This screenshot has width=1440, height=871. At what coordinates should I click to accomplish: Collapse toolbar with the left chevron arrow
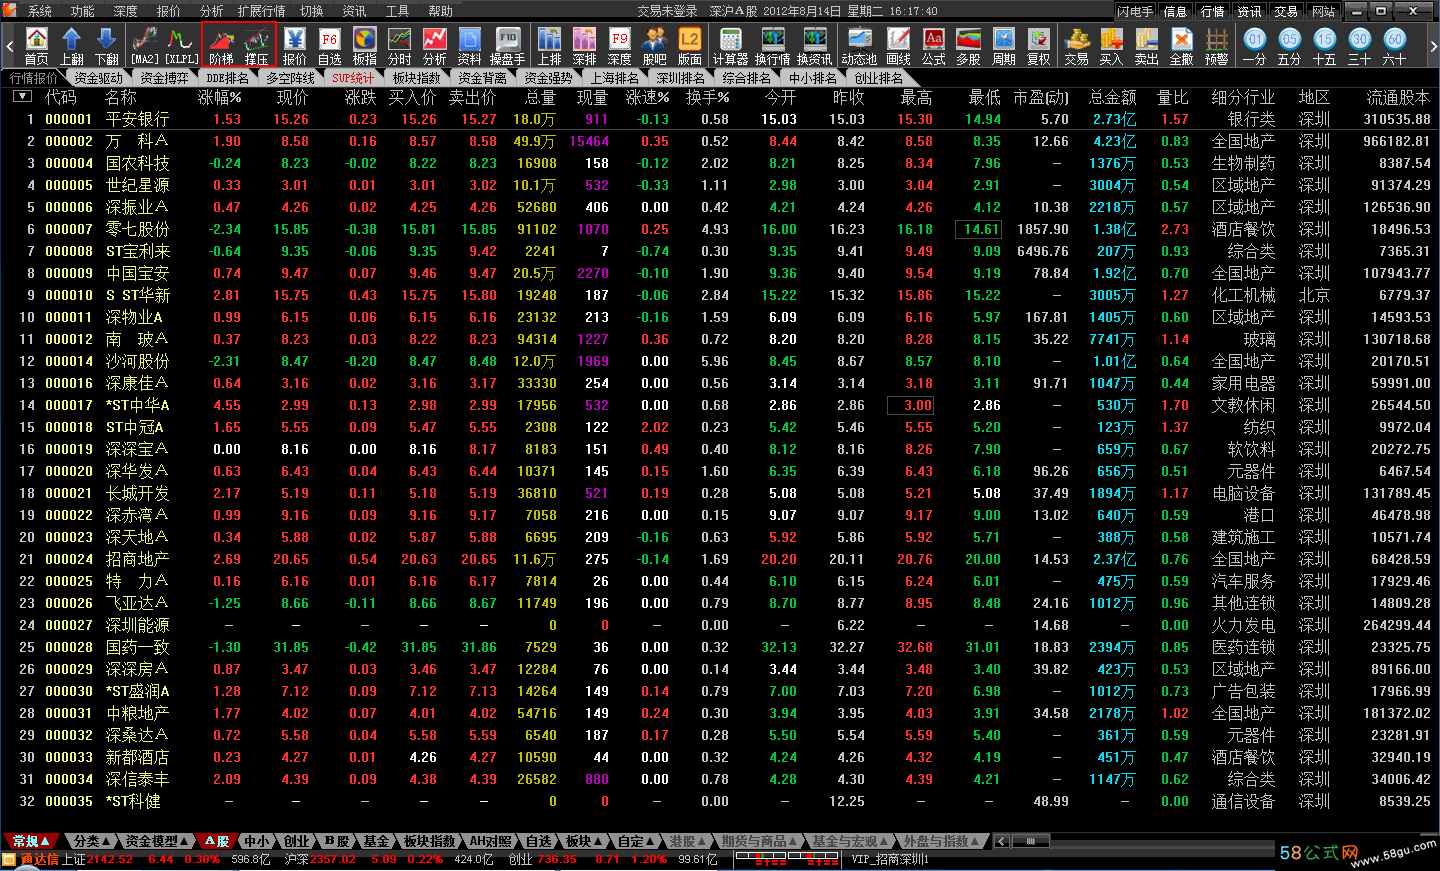tap(10, 46)
